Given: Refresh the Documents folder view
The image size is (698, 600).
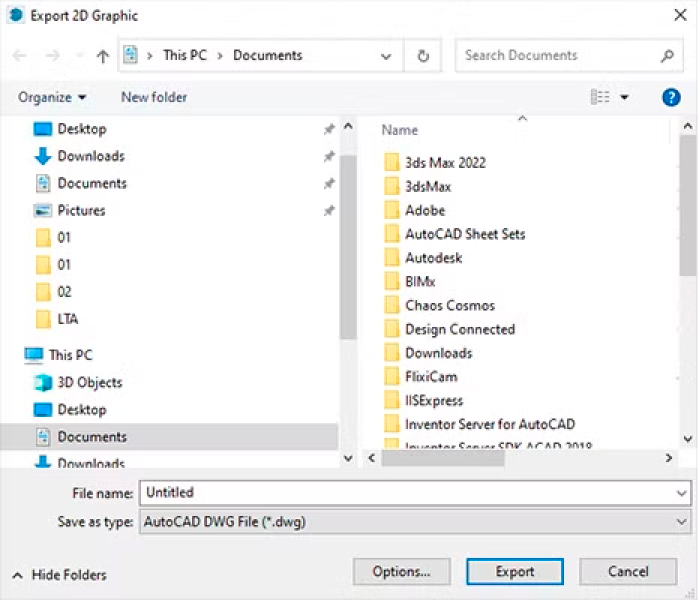Looking at the screenshot, I should (423, 56).
